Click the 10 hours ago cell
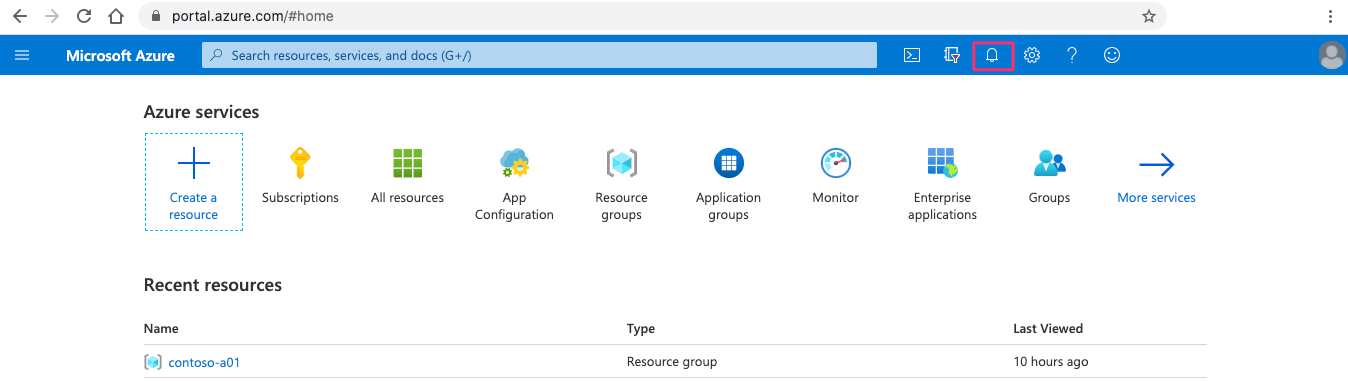 click(1051, 362)
